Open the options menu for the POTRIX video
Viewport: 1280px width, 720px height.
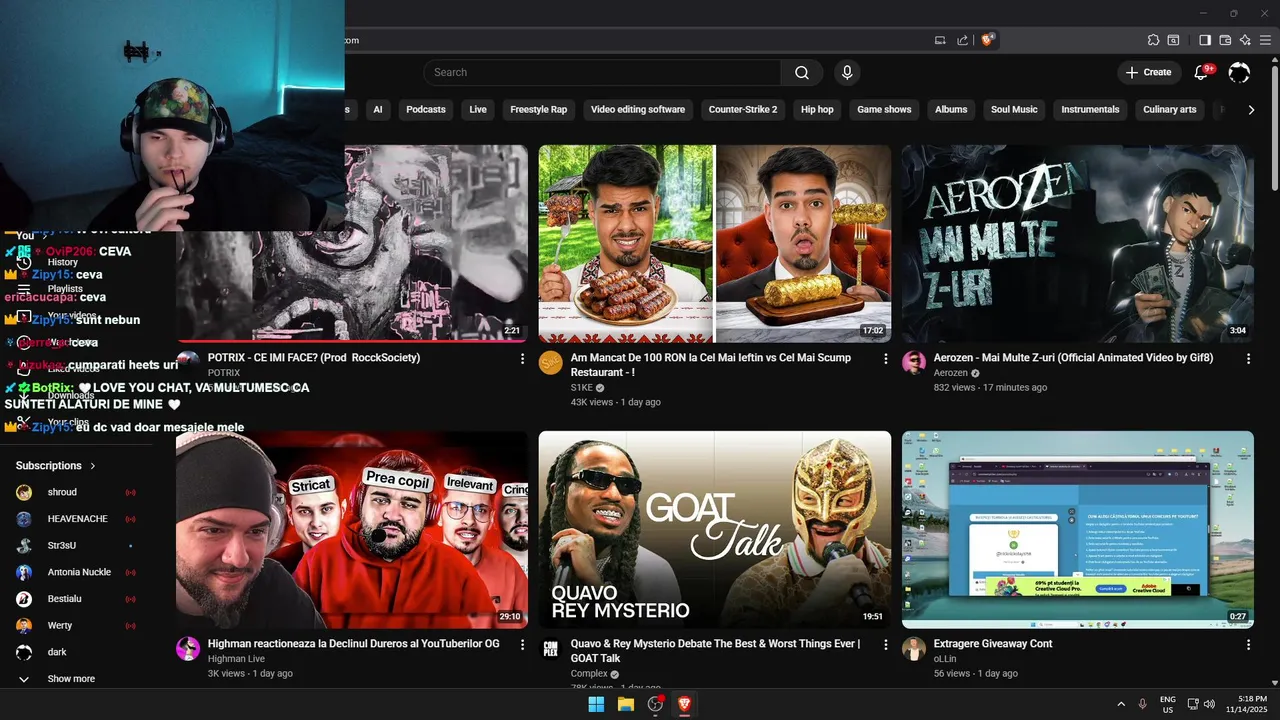coord(522,358)
